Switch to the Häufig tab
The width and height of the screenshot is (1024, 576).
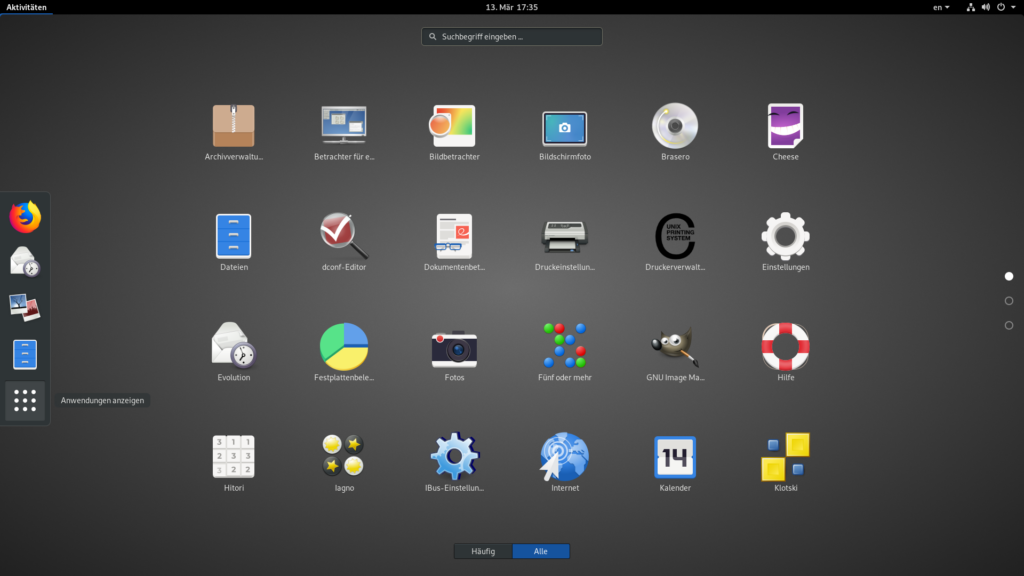point(483,551)
